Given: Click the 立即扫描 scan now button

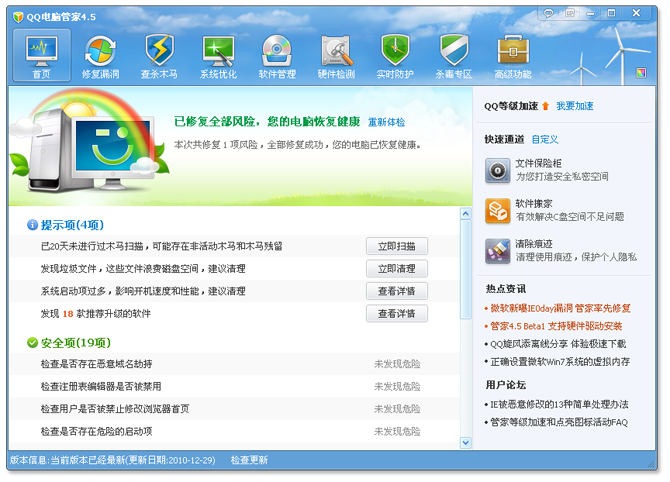Looking at the screenshot, I should pyautogui.click(x=397, y=246).
